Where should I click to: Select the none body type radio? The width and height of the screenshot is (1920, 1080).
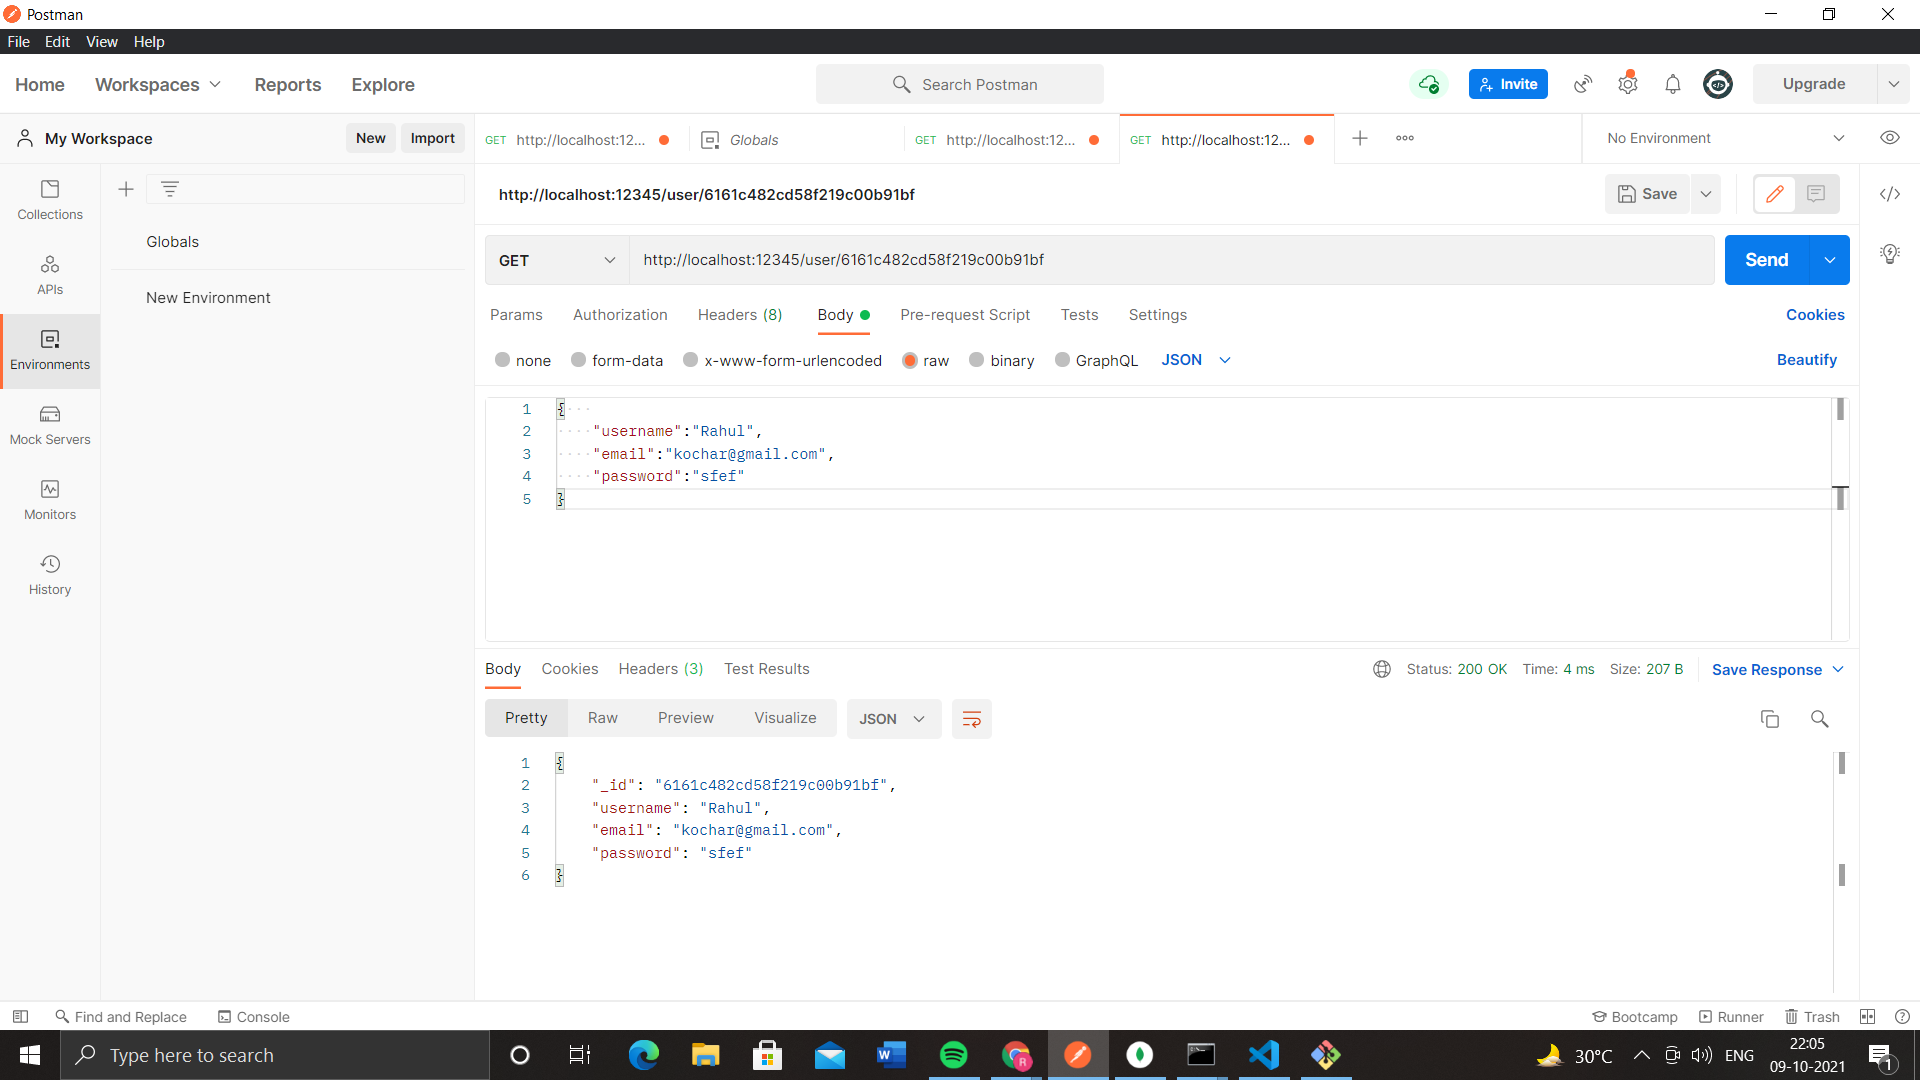[x=503, y=360]
